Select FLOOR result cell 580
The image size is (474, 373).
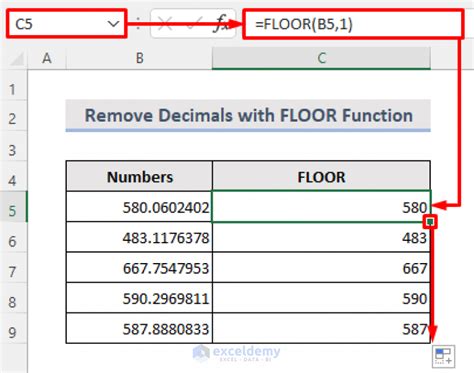[321, 207]
